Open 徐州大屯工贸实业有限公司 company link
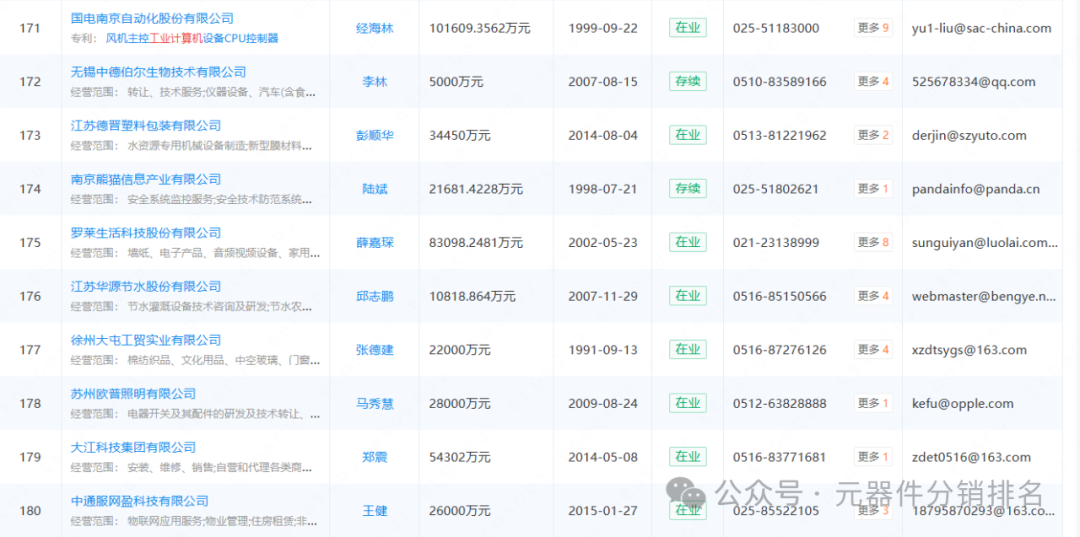The image size is (1080, 537). (x=146, y=341)
